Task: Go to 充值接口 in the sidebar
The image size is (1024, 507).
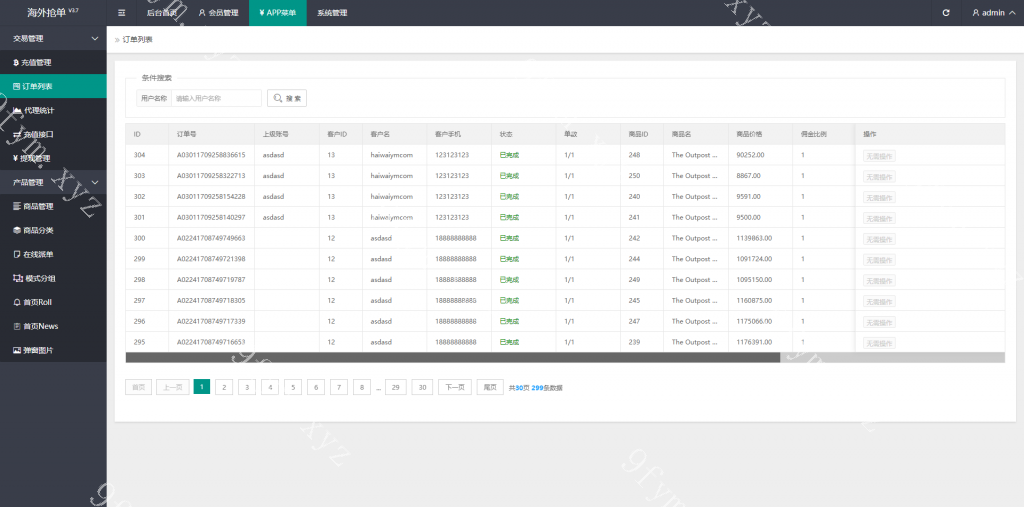Action: [x=53, y=135]
